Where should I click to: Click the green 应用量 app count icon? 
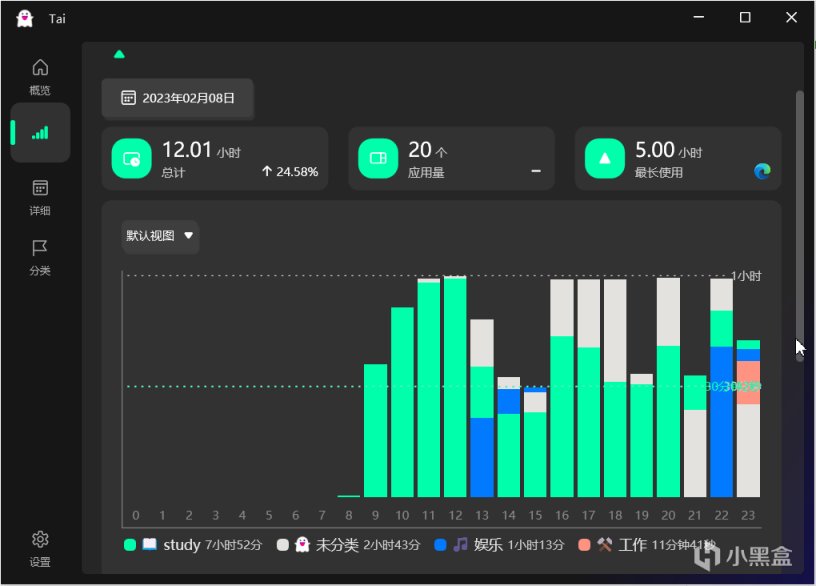[378, 159]
